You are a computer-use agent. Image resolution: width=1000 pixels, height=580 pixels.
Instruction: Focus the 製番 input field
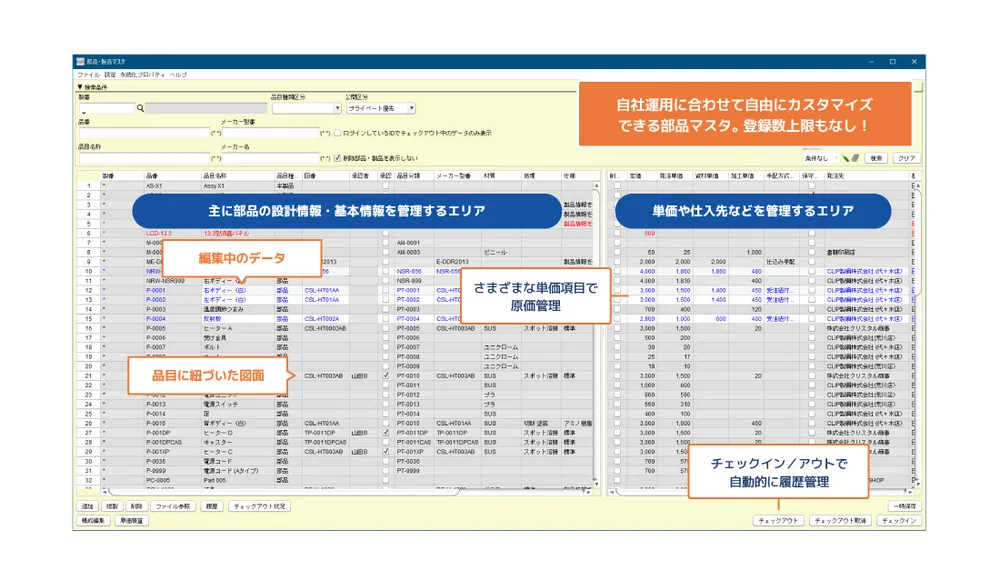[107, 108]
